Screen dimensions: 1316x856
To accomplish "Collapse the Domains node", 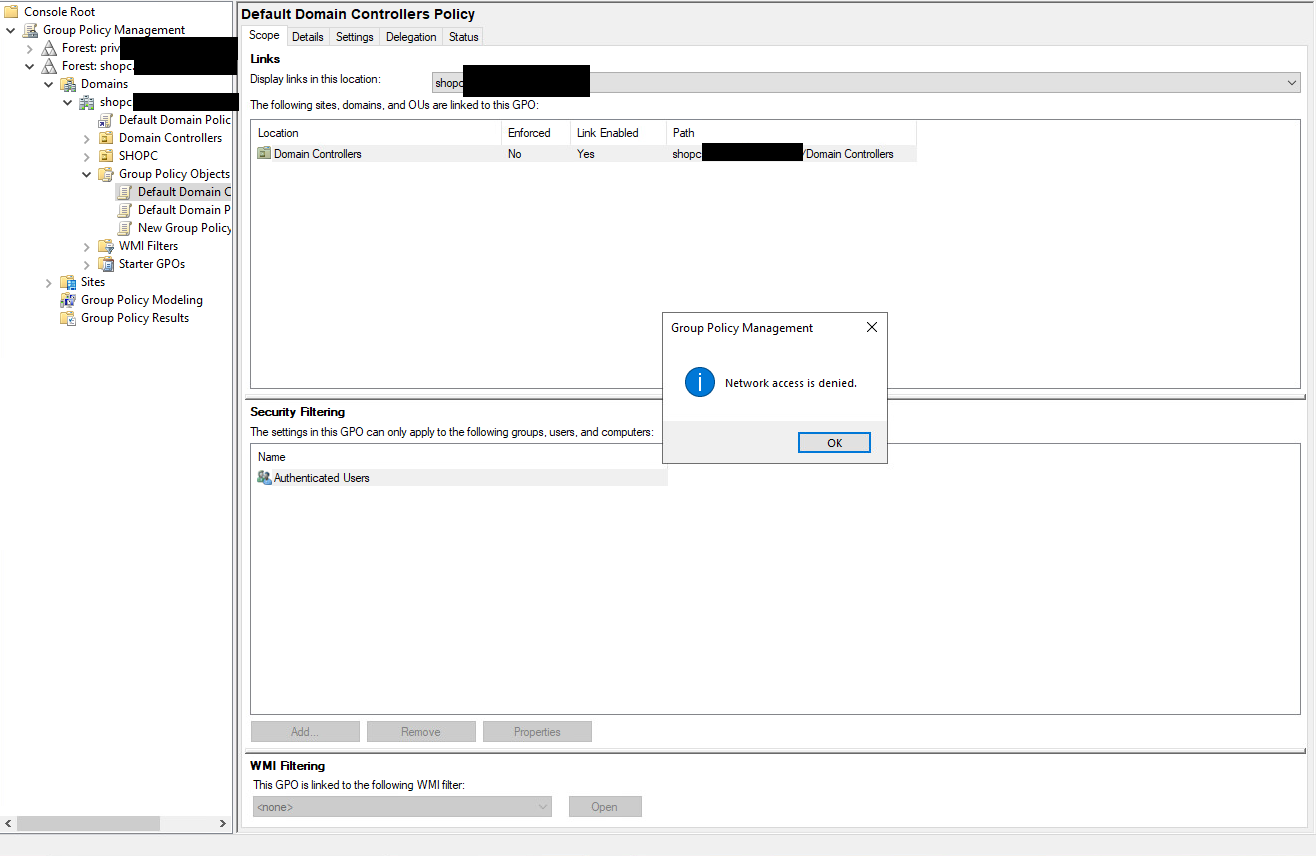I will [x=48, y=83].
